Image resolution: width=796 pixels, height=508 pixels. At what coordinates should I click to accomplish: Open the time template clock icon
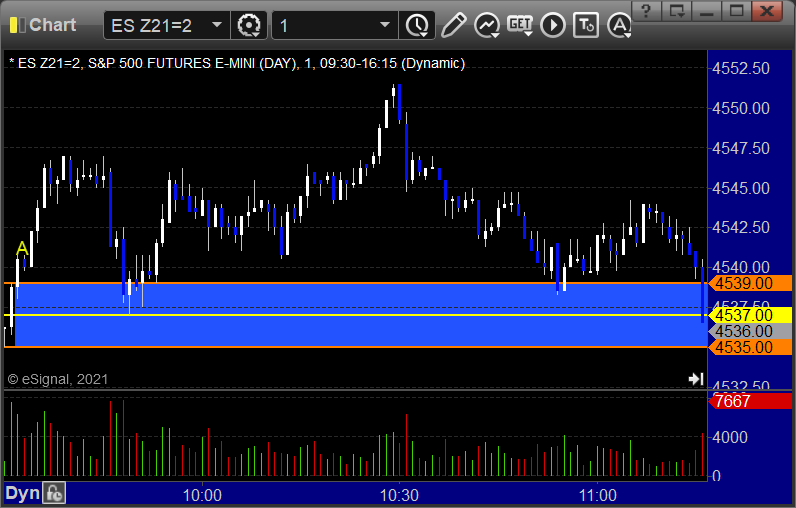pyautogui.click(x=417, y=25)
